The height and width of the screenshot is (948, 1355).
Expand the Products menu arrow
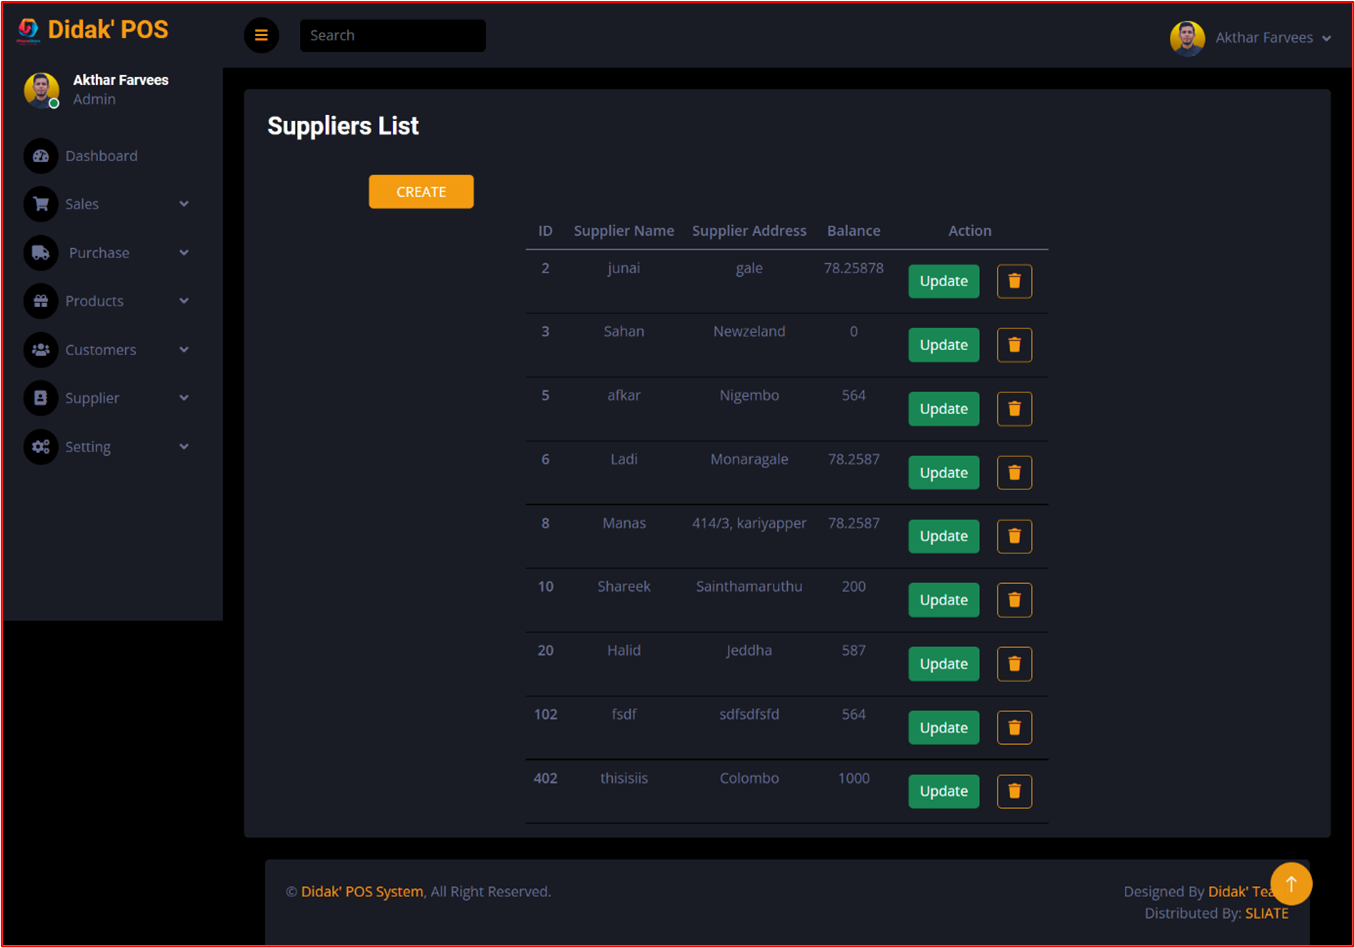click(x=184, y=301)
